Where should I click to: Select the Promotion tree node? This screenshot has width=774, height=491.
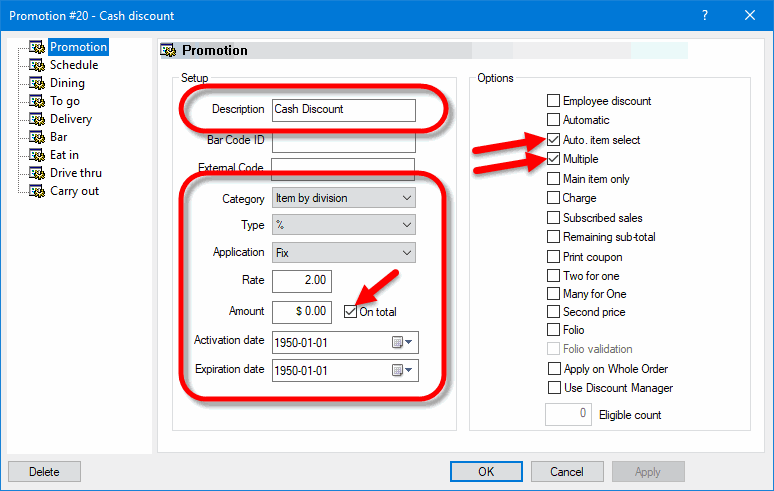pyautogui.click(x=78, y=47)
